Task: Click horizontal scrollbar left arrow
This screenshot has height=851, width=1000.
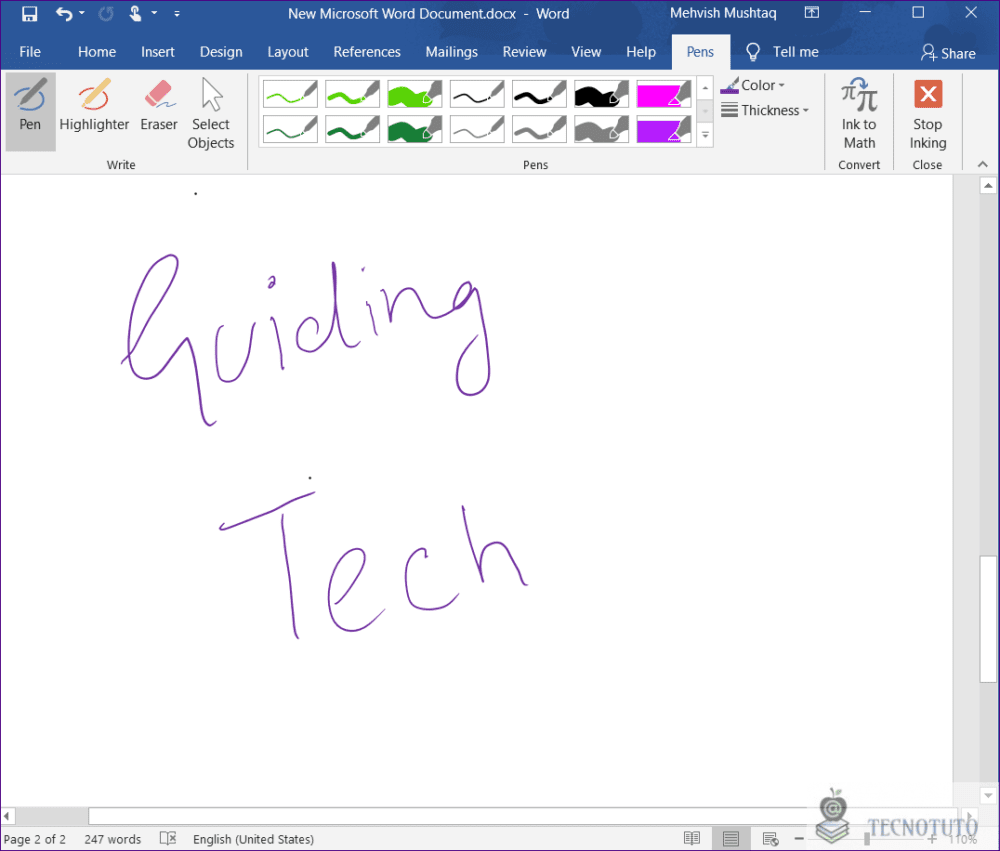Action: click(x=7, y=816)
